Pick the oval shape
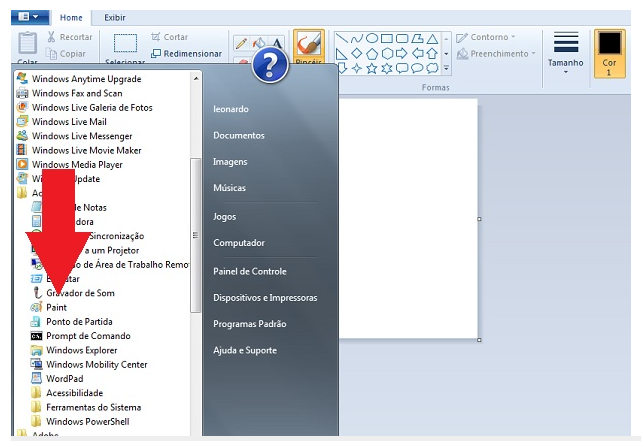Screen dimensions: 641x441 pos(372,38)
